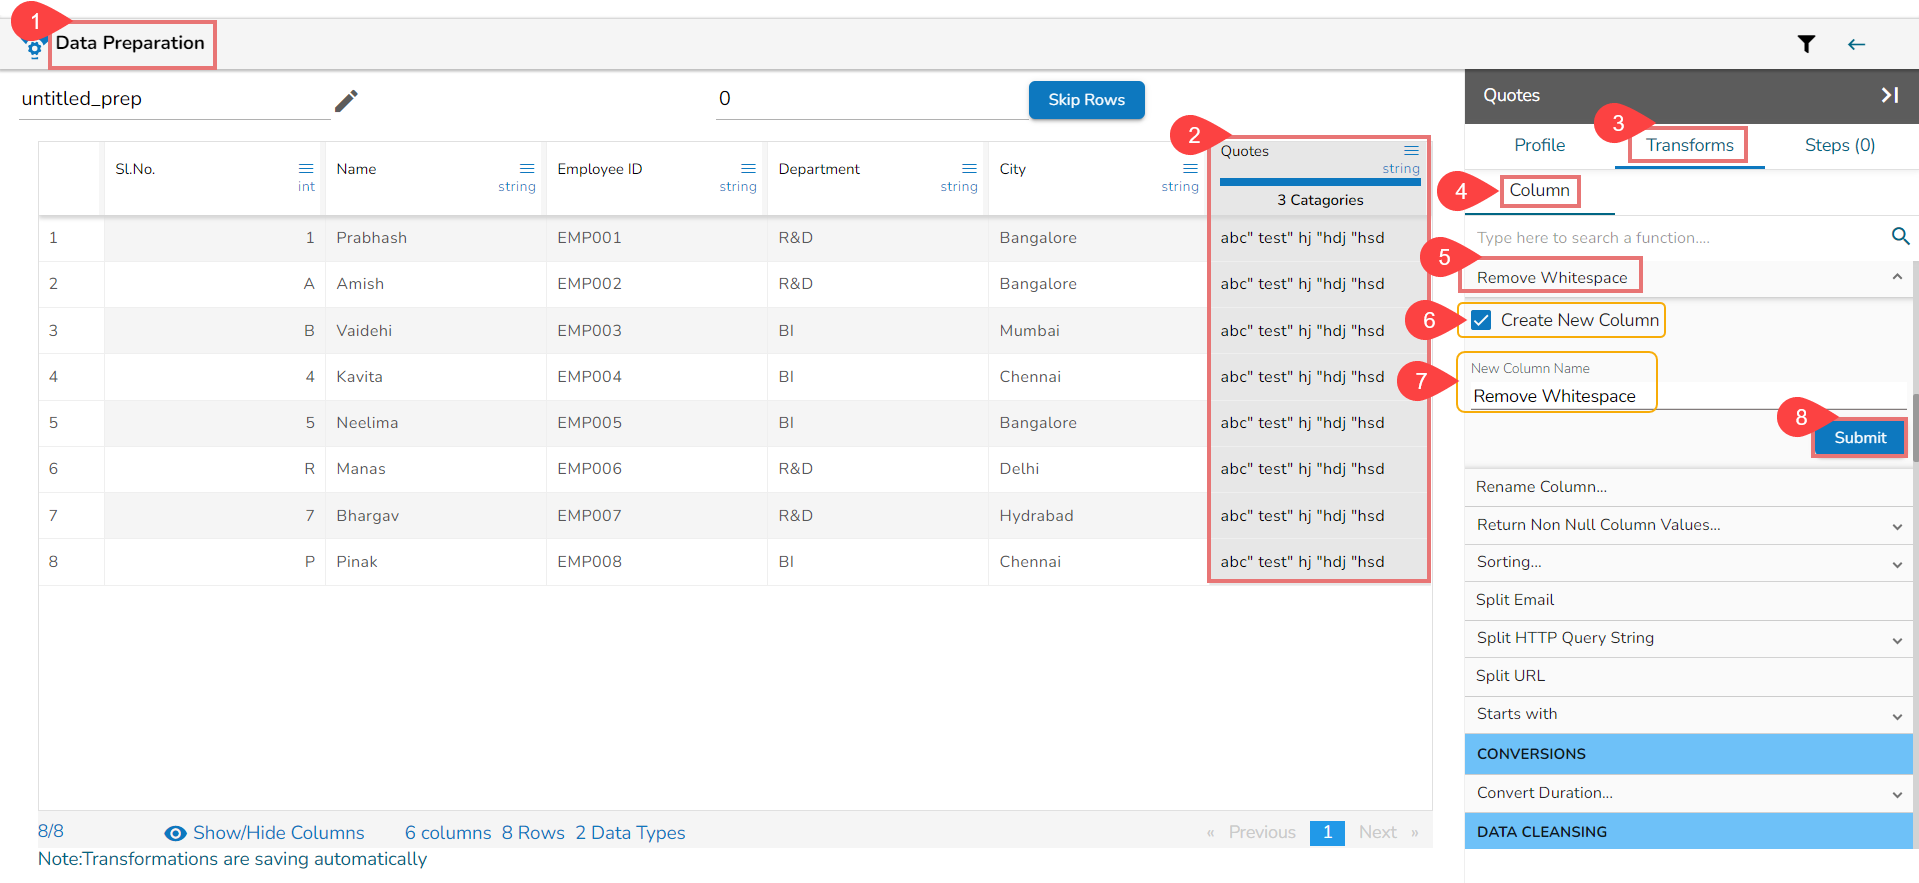Open the Employee ID column menu icon
This screenshot has width=1919, height=883.
coord(748,169)
